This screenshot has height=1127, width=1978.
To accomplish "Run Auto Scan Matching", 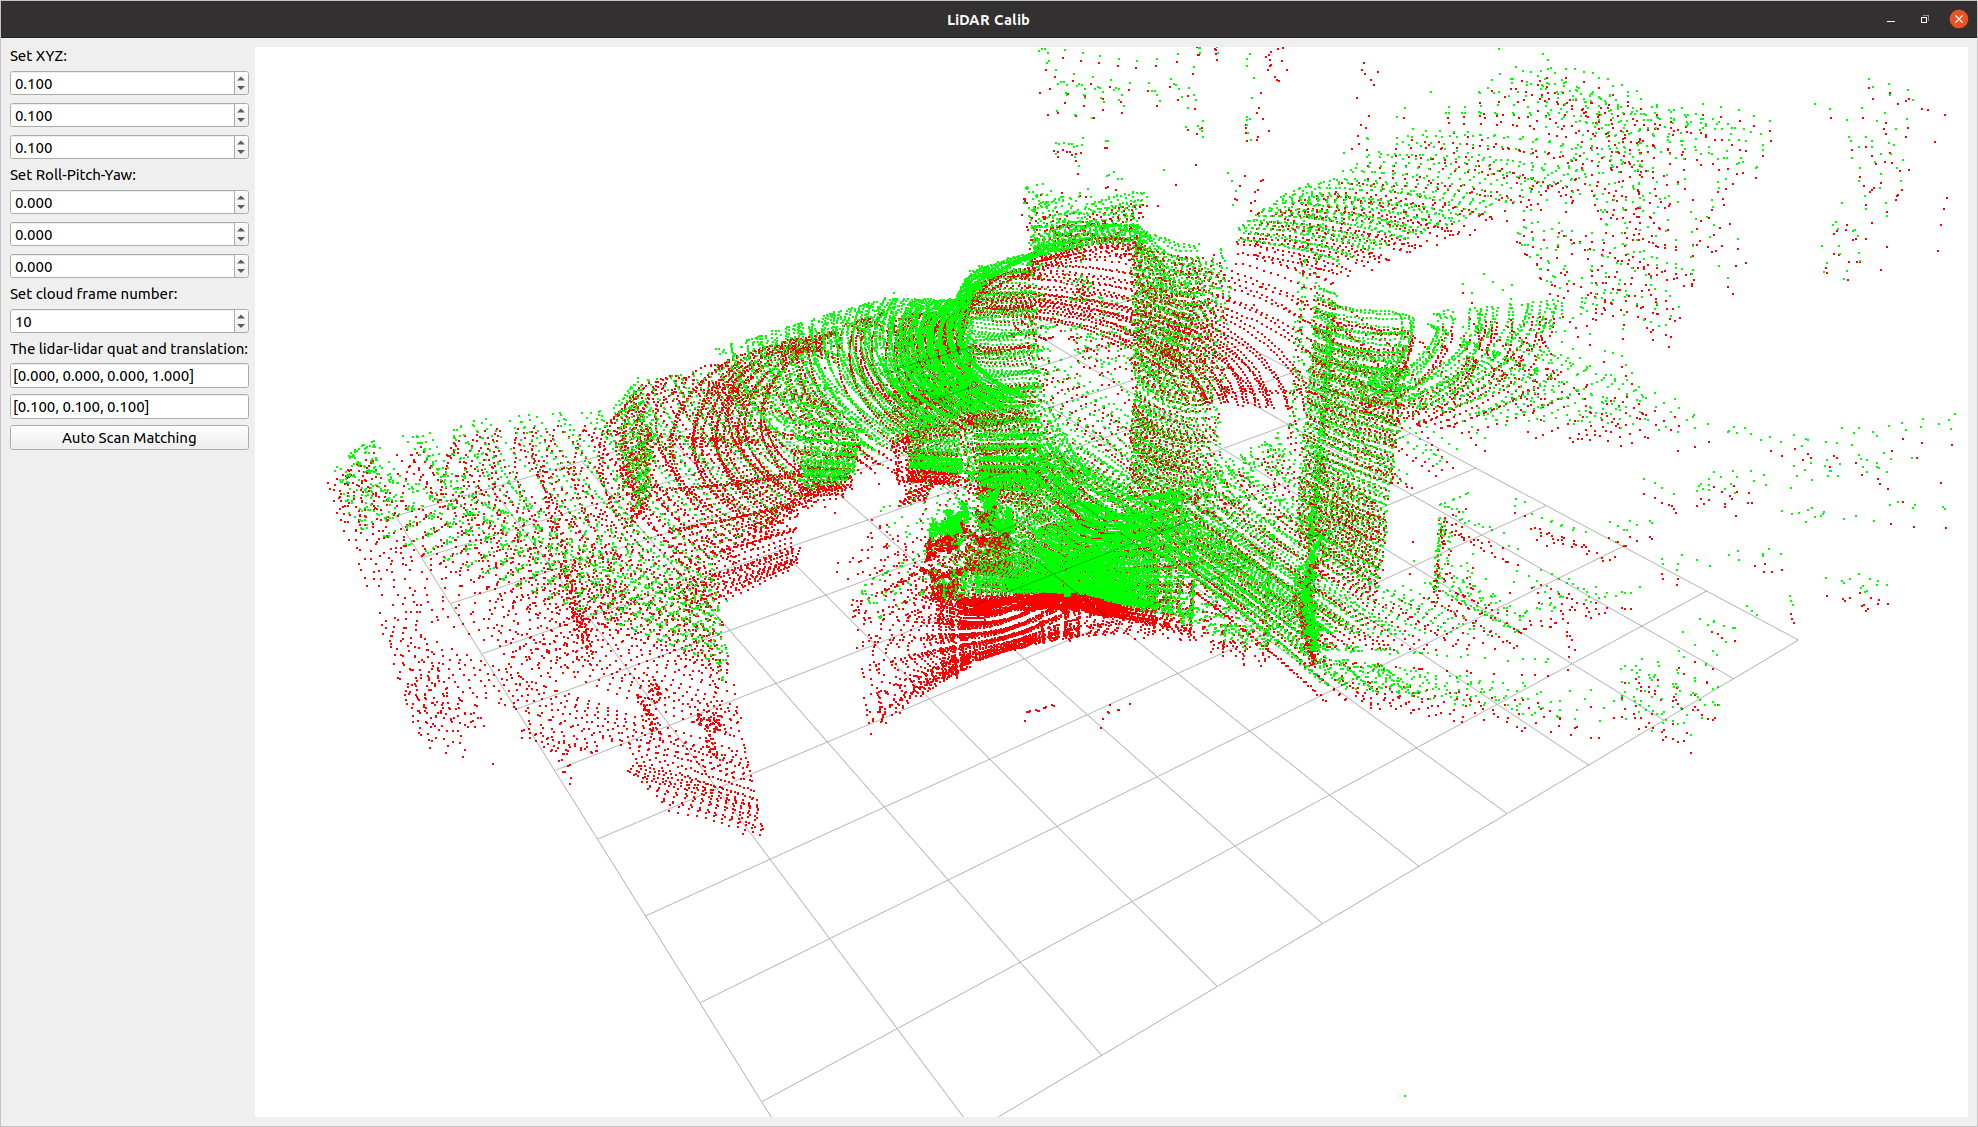I will tap(128, 437).
